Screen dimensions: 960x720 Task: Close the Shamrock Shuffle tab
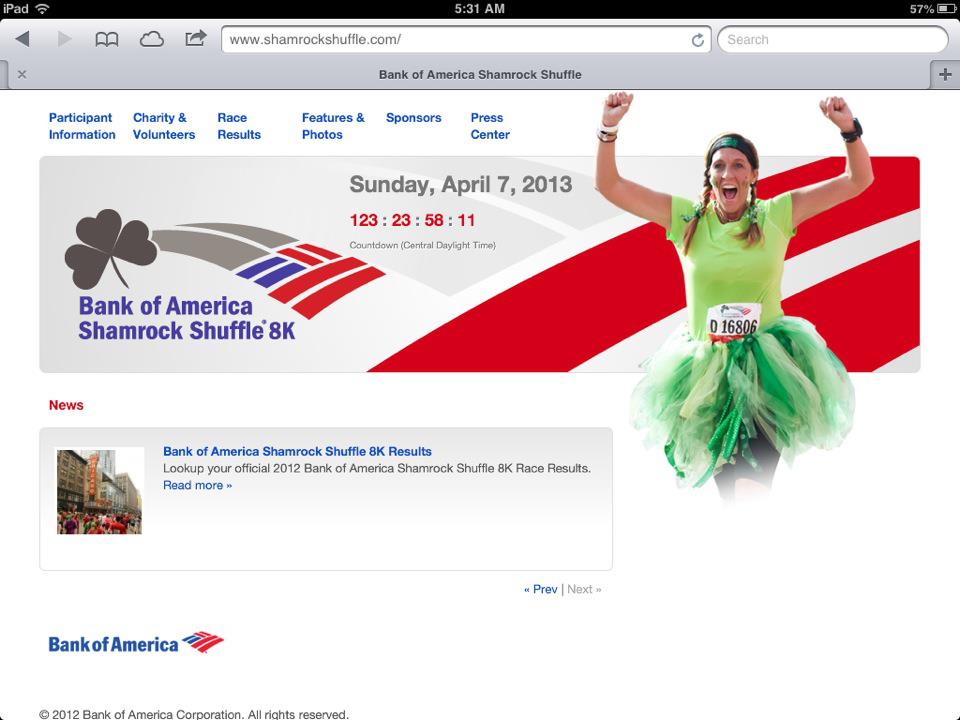(x=22, y=74)
